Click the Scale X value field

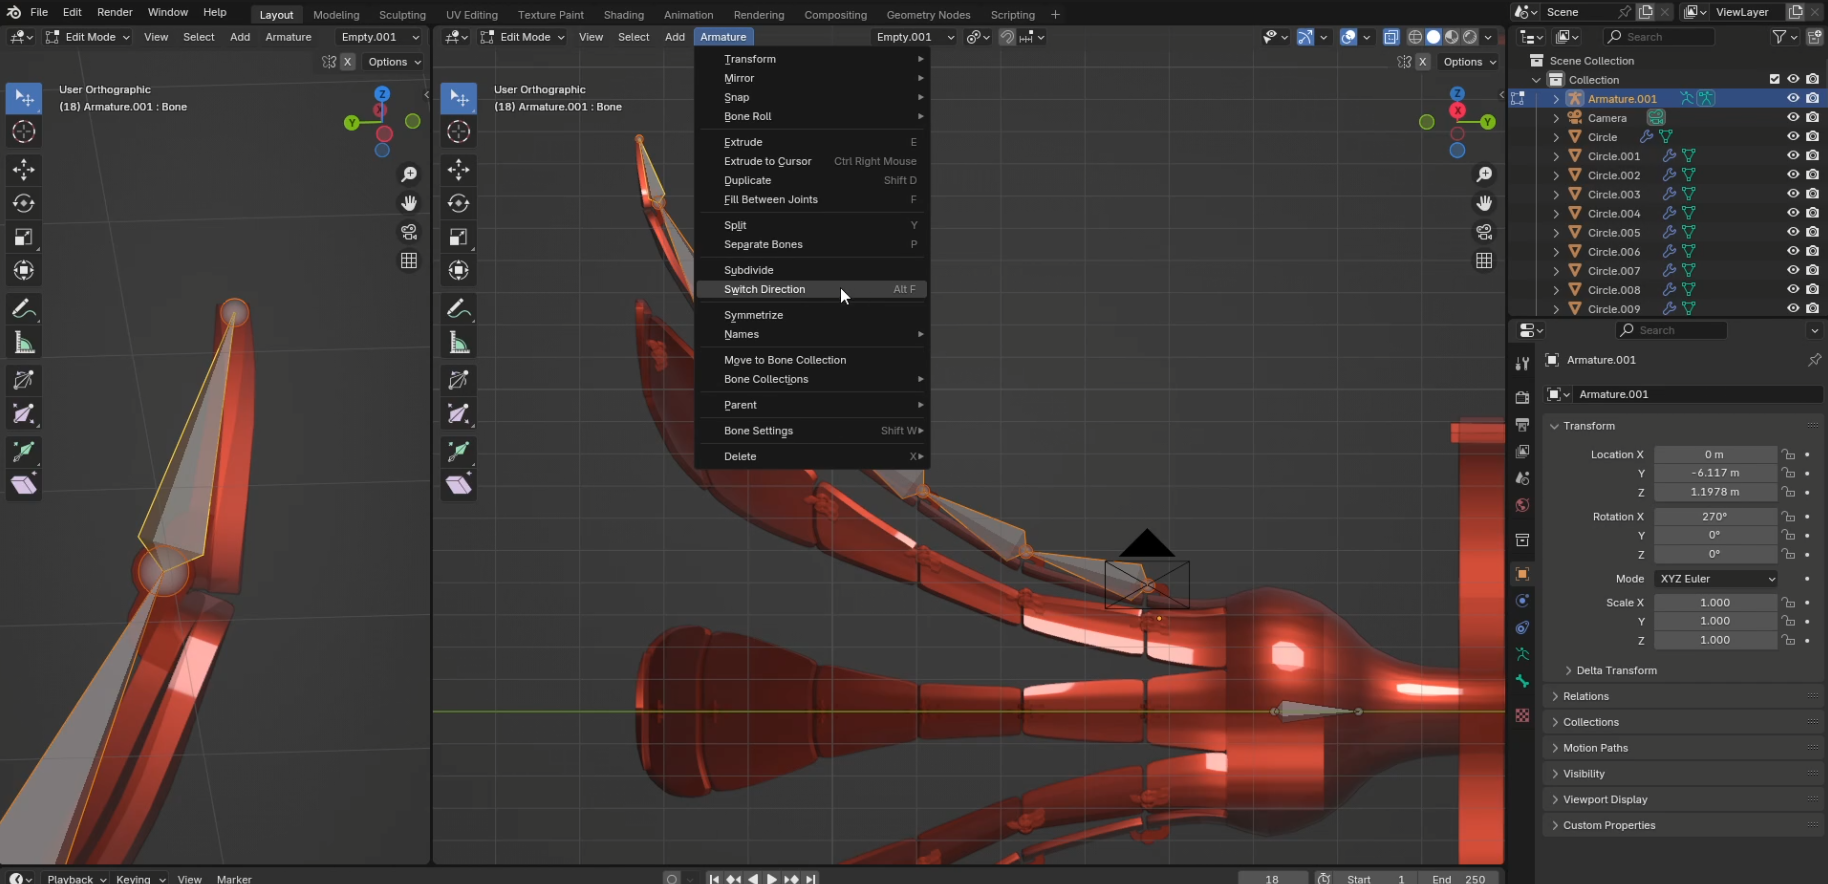coord(1715,603)
